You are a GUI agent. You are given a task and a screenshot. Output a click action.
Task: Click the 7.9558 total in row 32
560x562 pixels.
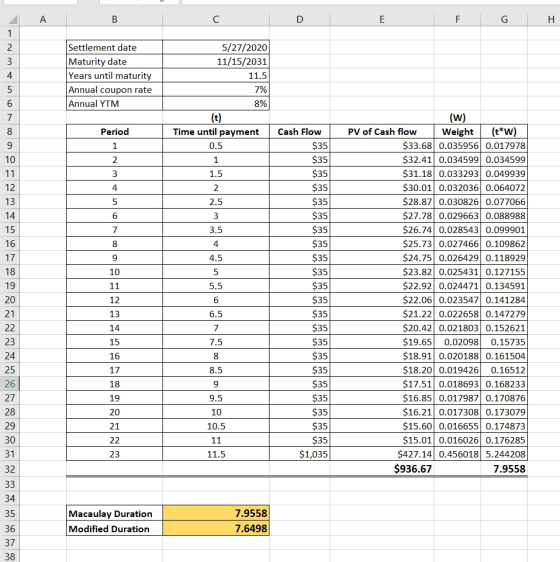coord(504,469)
